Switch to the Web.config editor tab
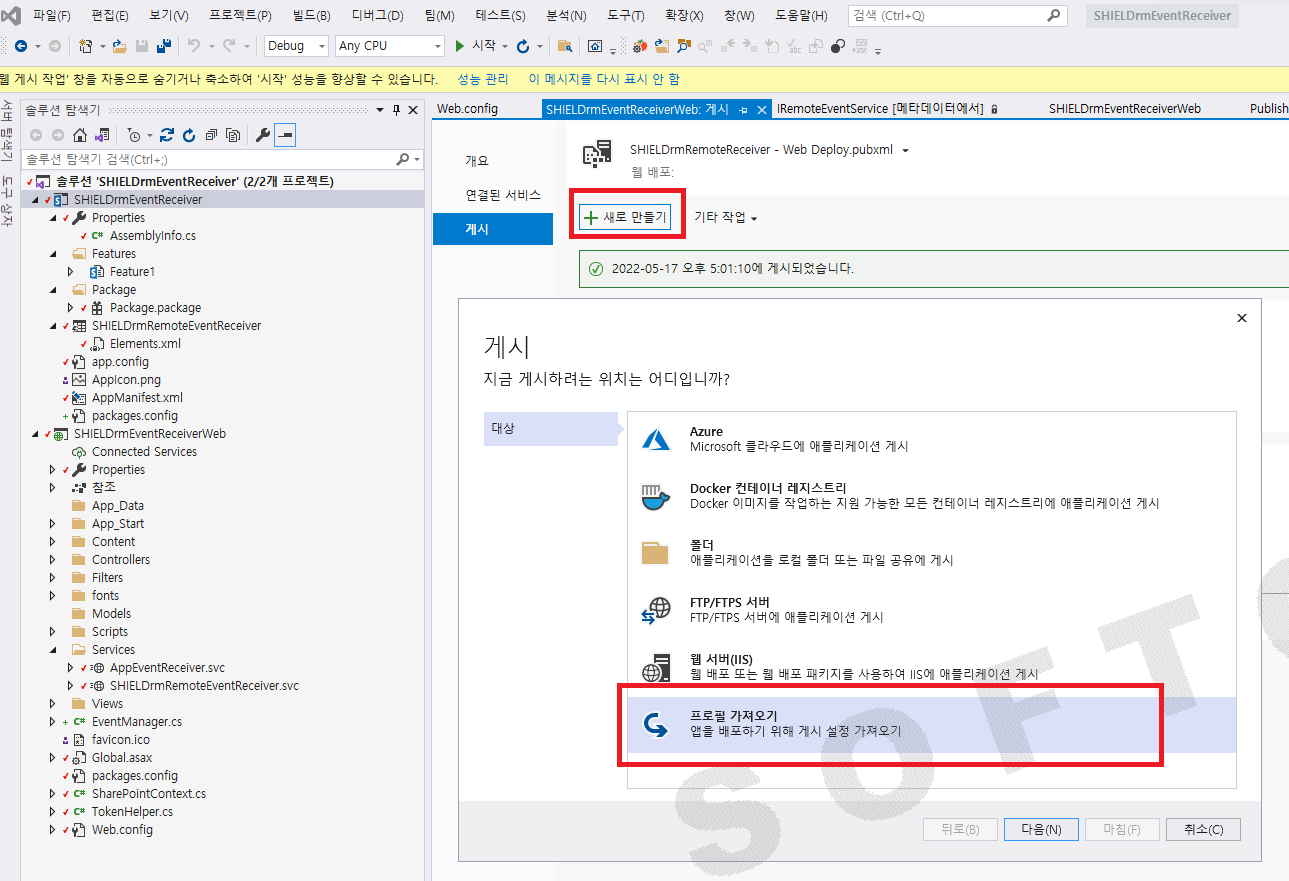 tap(467, 109)
